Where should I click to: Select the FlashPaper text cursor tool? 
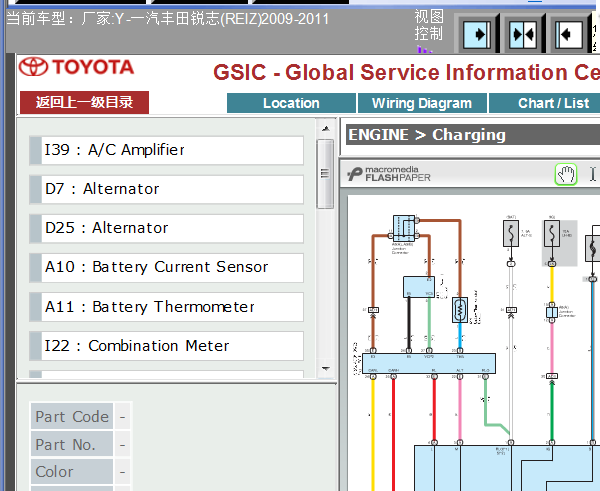[592, 175]
